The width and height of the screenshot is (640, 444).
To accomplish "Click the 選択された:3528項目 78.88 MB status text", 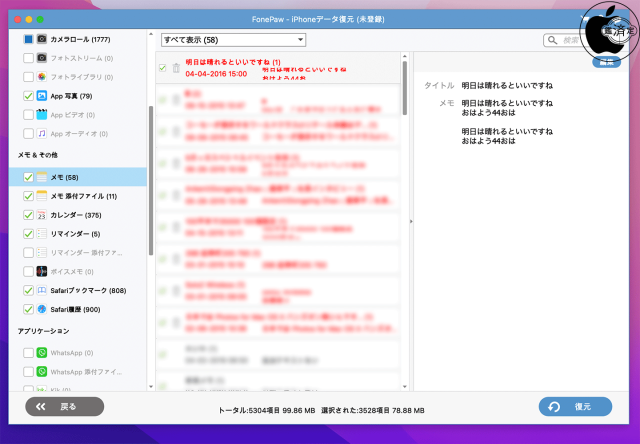I will [373, 411].
